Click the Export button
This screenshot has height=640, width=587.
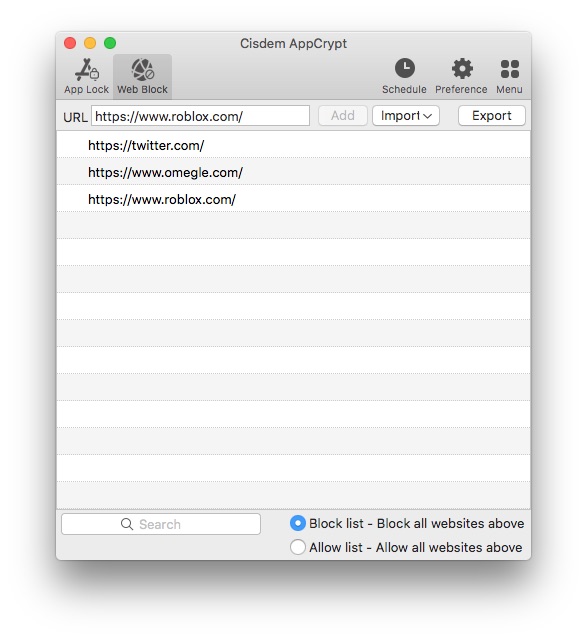tap(491, 116)
